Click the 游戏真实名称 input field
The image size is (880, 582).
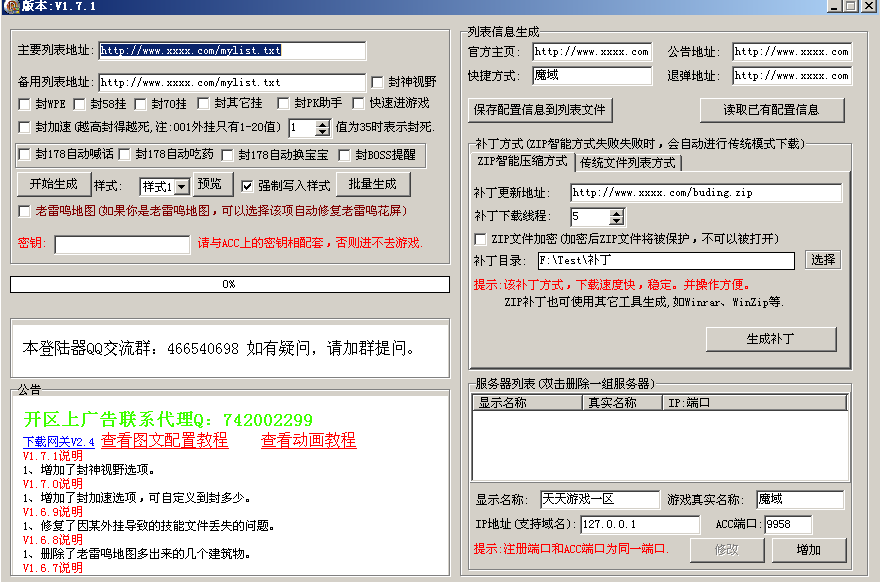pos(800,499)
